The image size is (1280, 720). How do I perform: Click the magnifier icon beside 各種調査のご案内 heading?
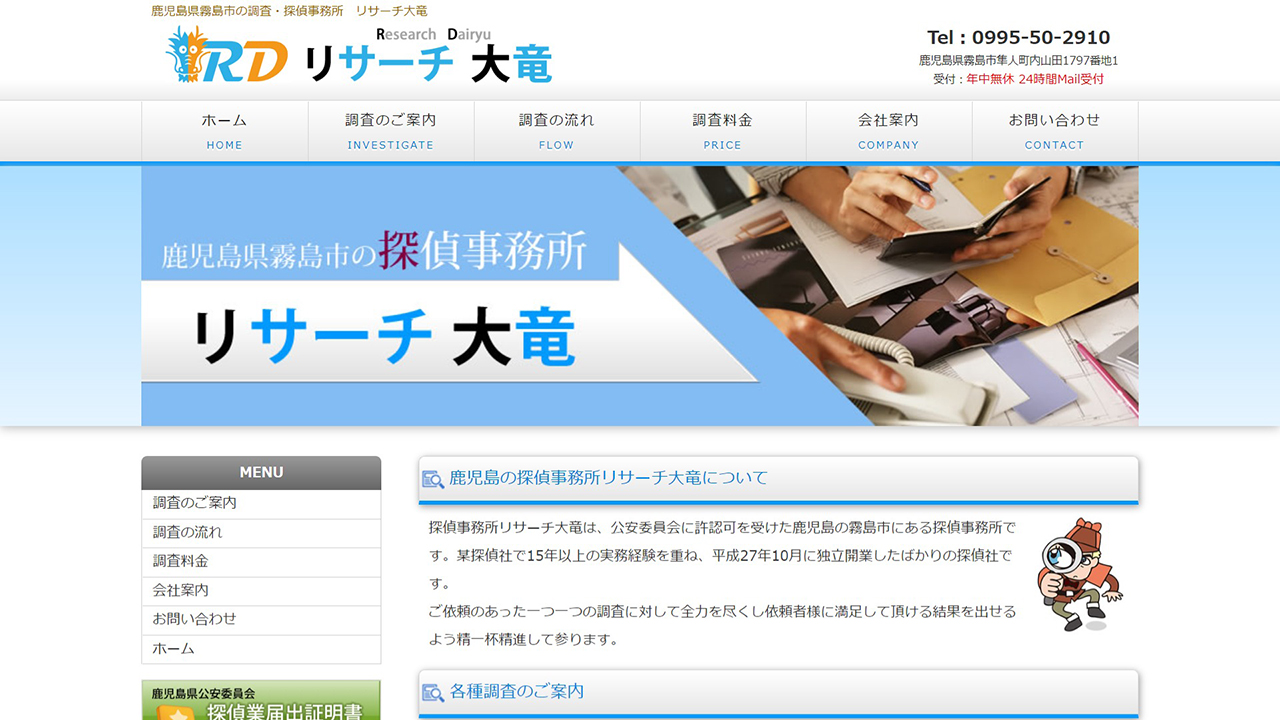(x=433, y=692)
